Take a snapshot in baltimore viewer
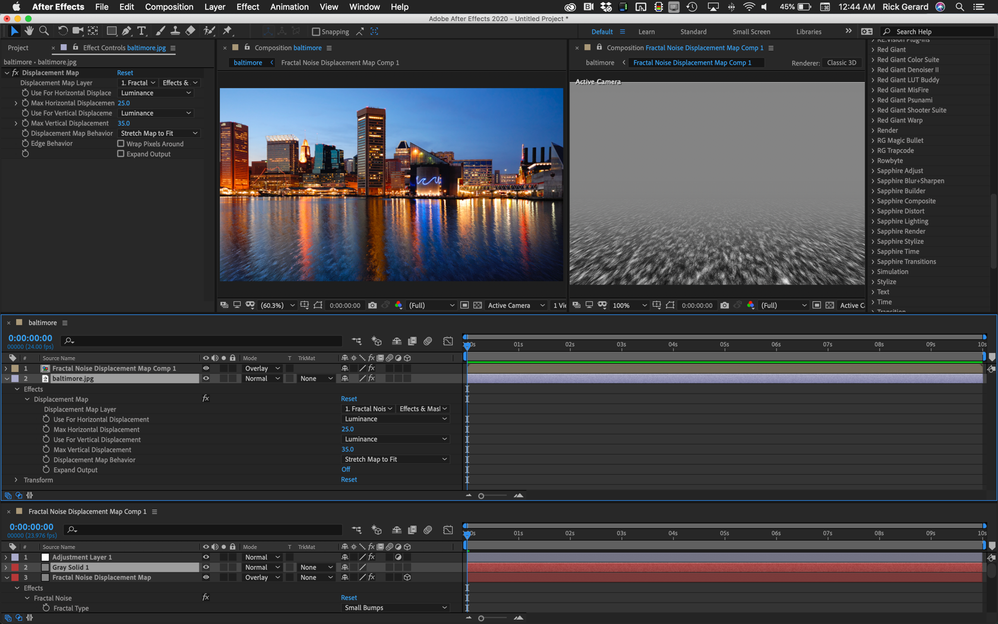Screen dimensions: 998x624 (x=372, y=306)
